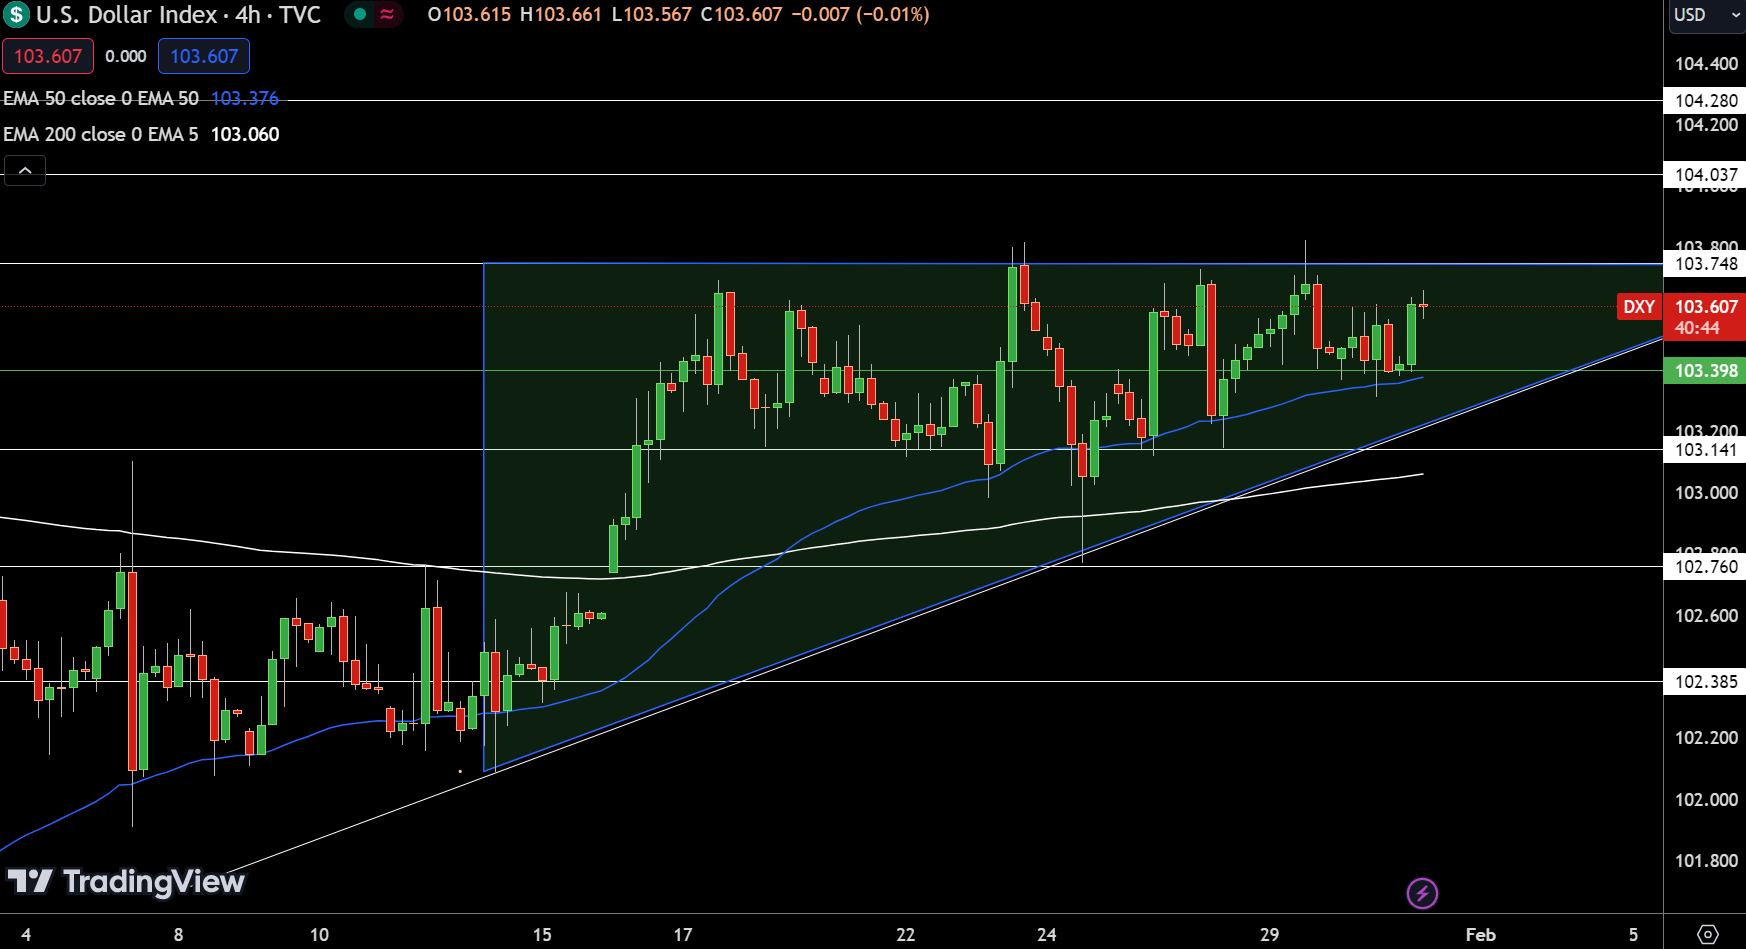Viewport: 1746px width, 949px height.
Task: Click the red DXY symbol label
Action: click(x=1638, y=307)
